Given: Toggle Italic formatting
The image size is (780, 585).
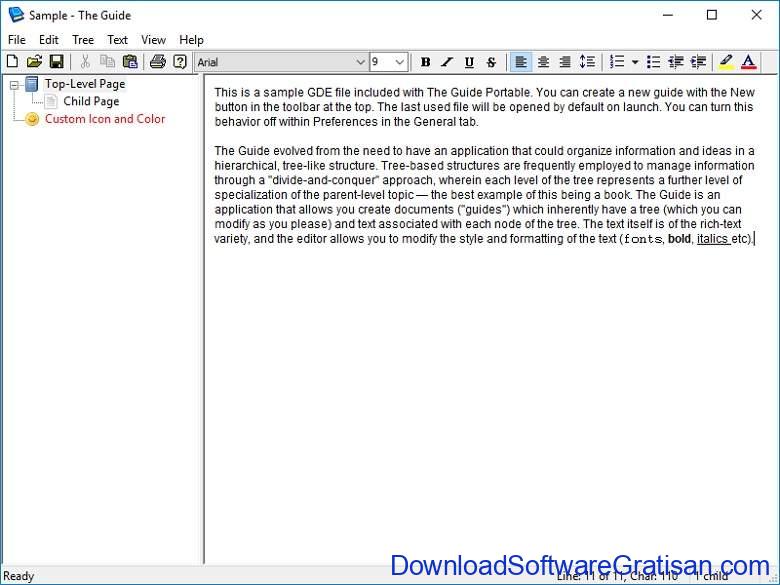Looking at the screenshot, I should (x=447, y=62).
